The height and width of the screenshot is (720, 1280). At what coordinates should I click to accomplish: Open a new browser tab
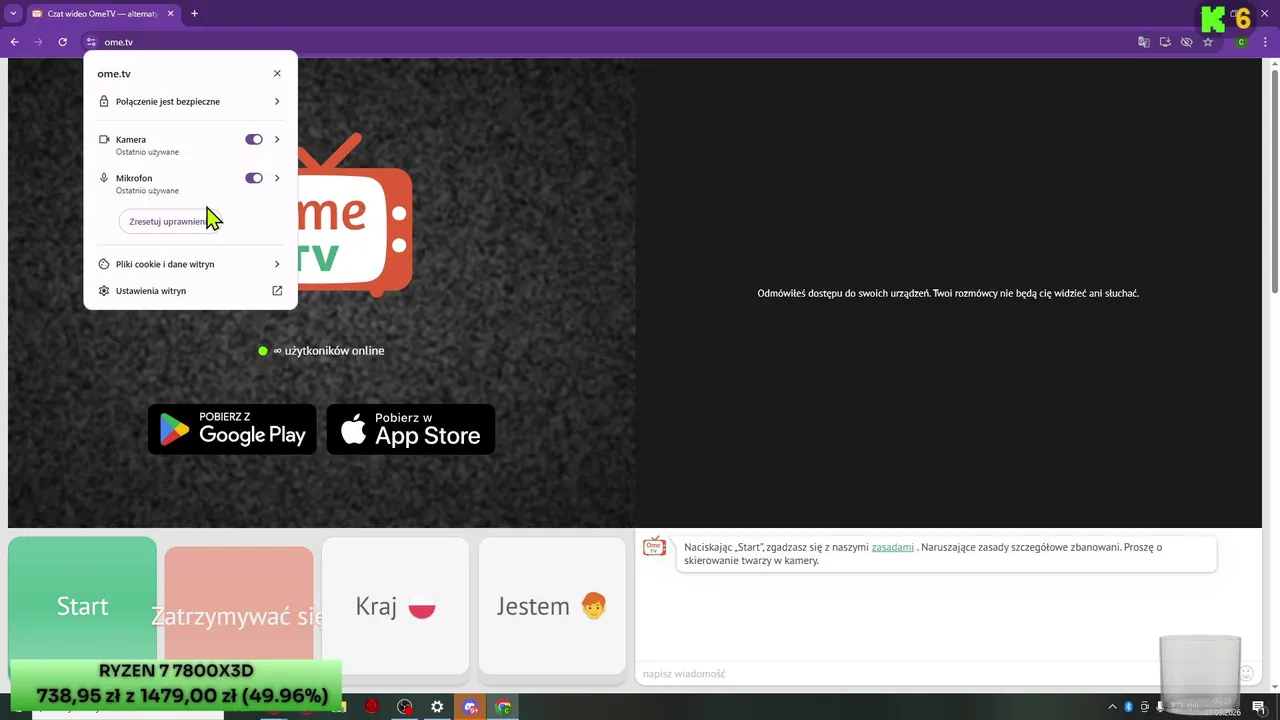coord(194,14)
